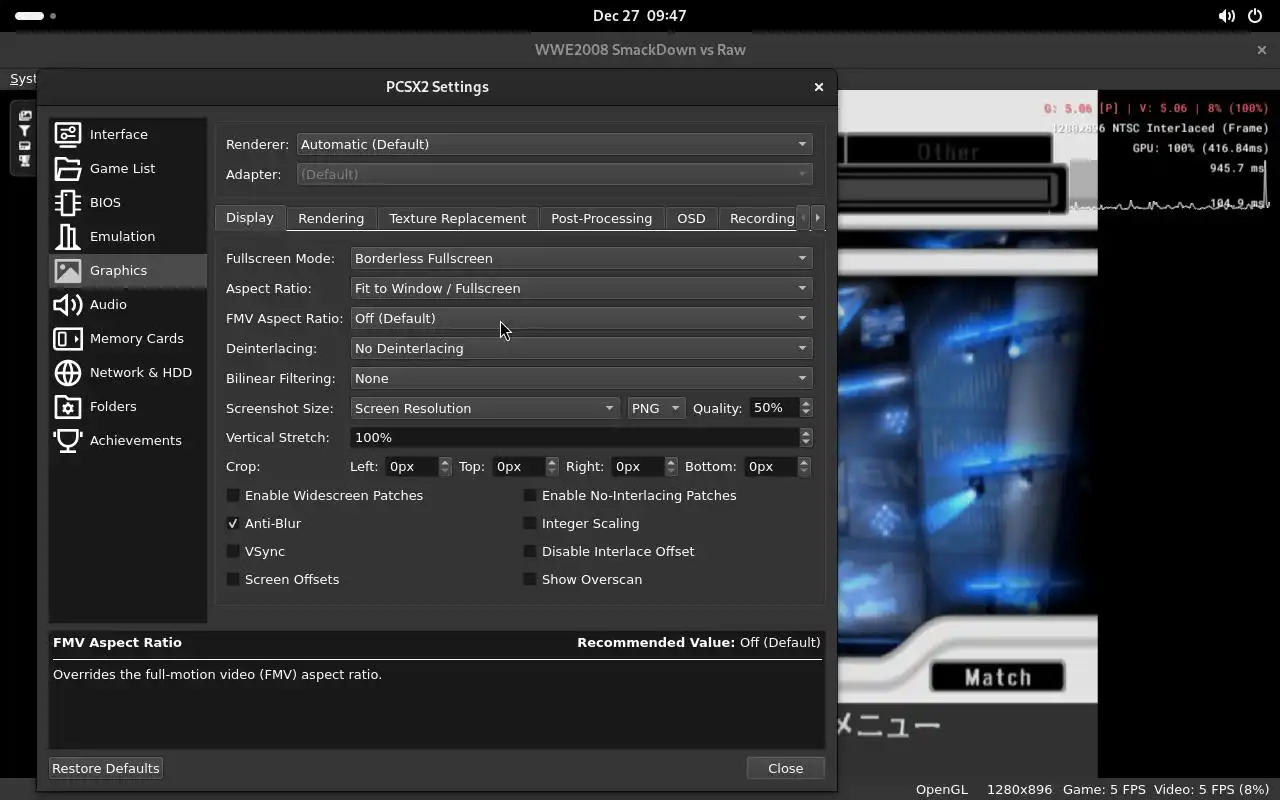Open Memory Cards icon in sidebar
Viewport: 1280px width, 800px height.
68,338
